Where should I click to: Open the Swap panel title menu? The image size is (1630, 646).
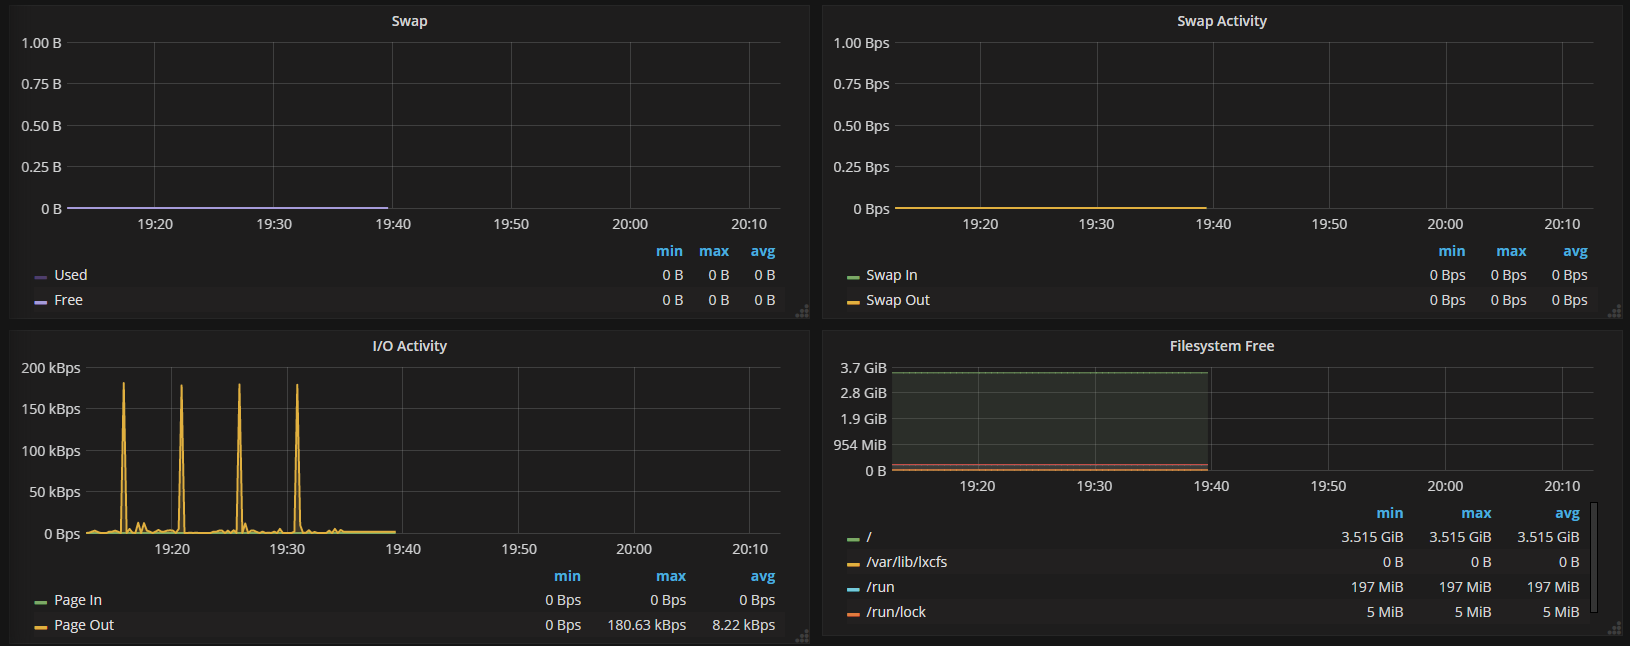(x=409, y=21)
